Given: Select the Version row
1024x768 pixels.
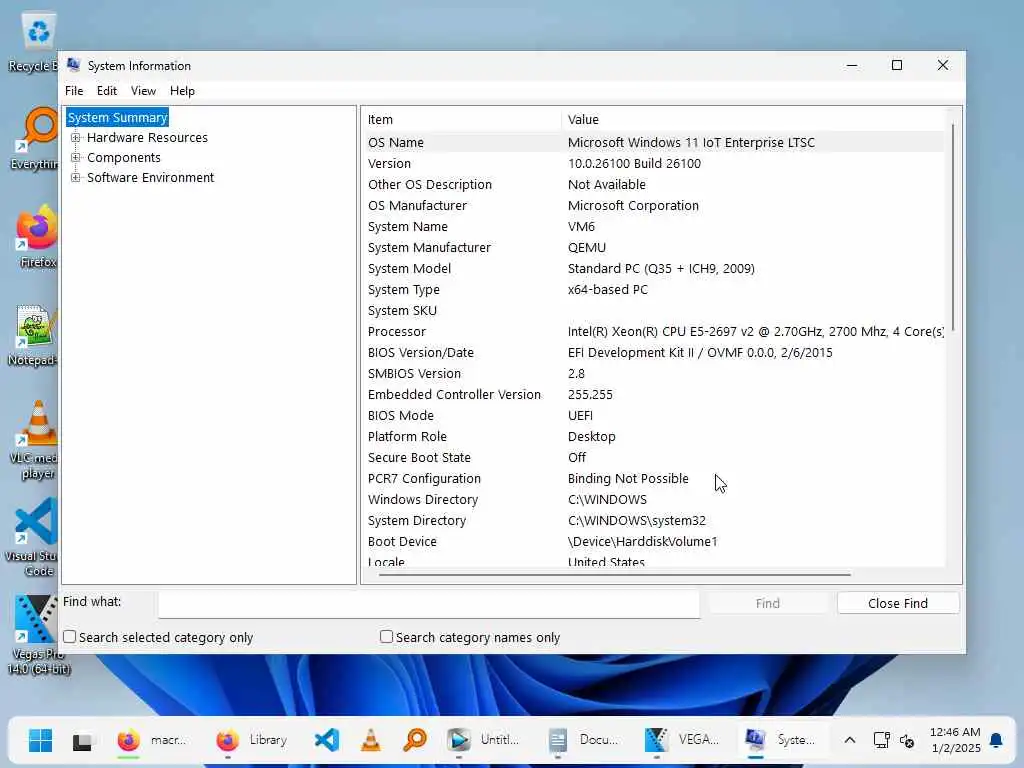Looking at the screenshot, I should click(653, 163).
